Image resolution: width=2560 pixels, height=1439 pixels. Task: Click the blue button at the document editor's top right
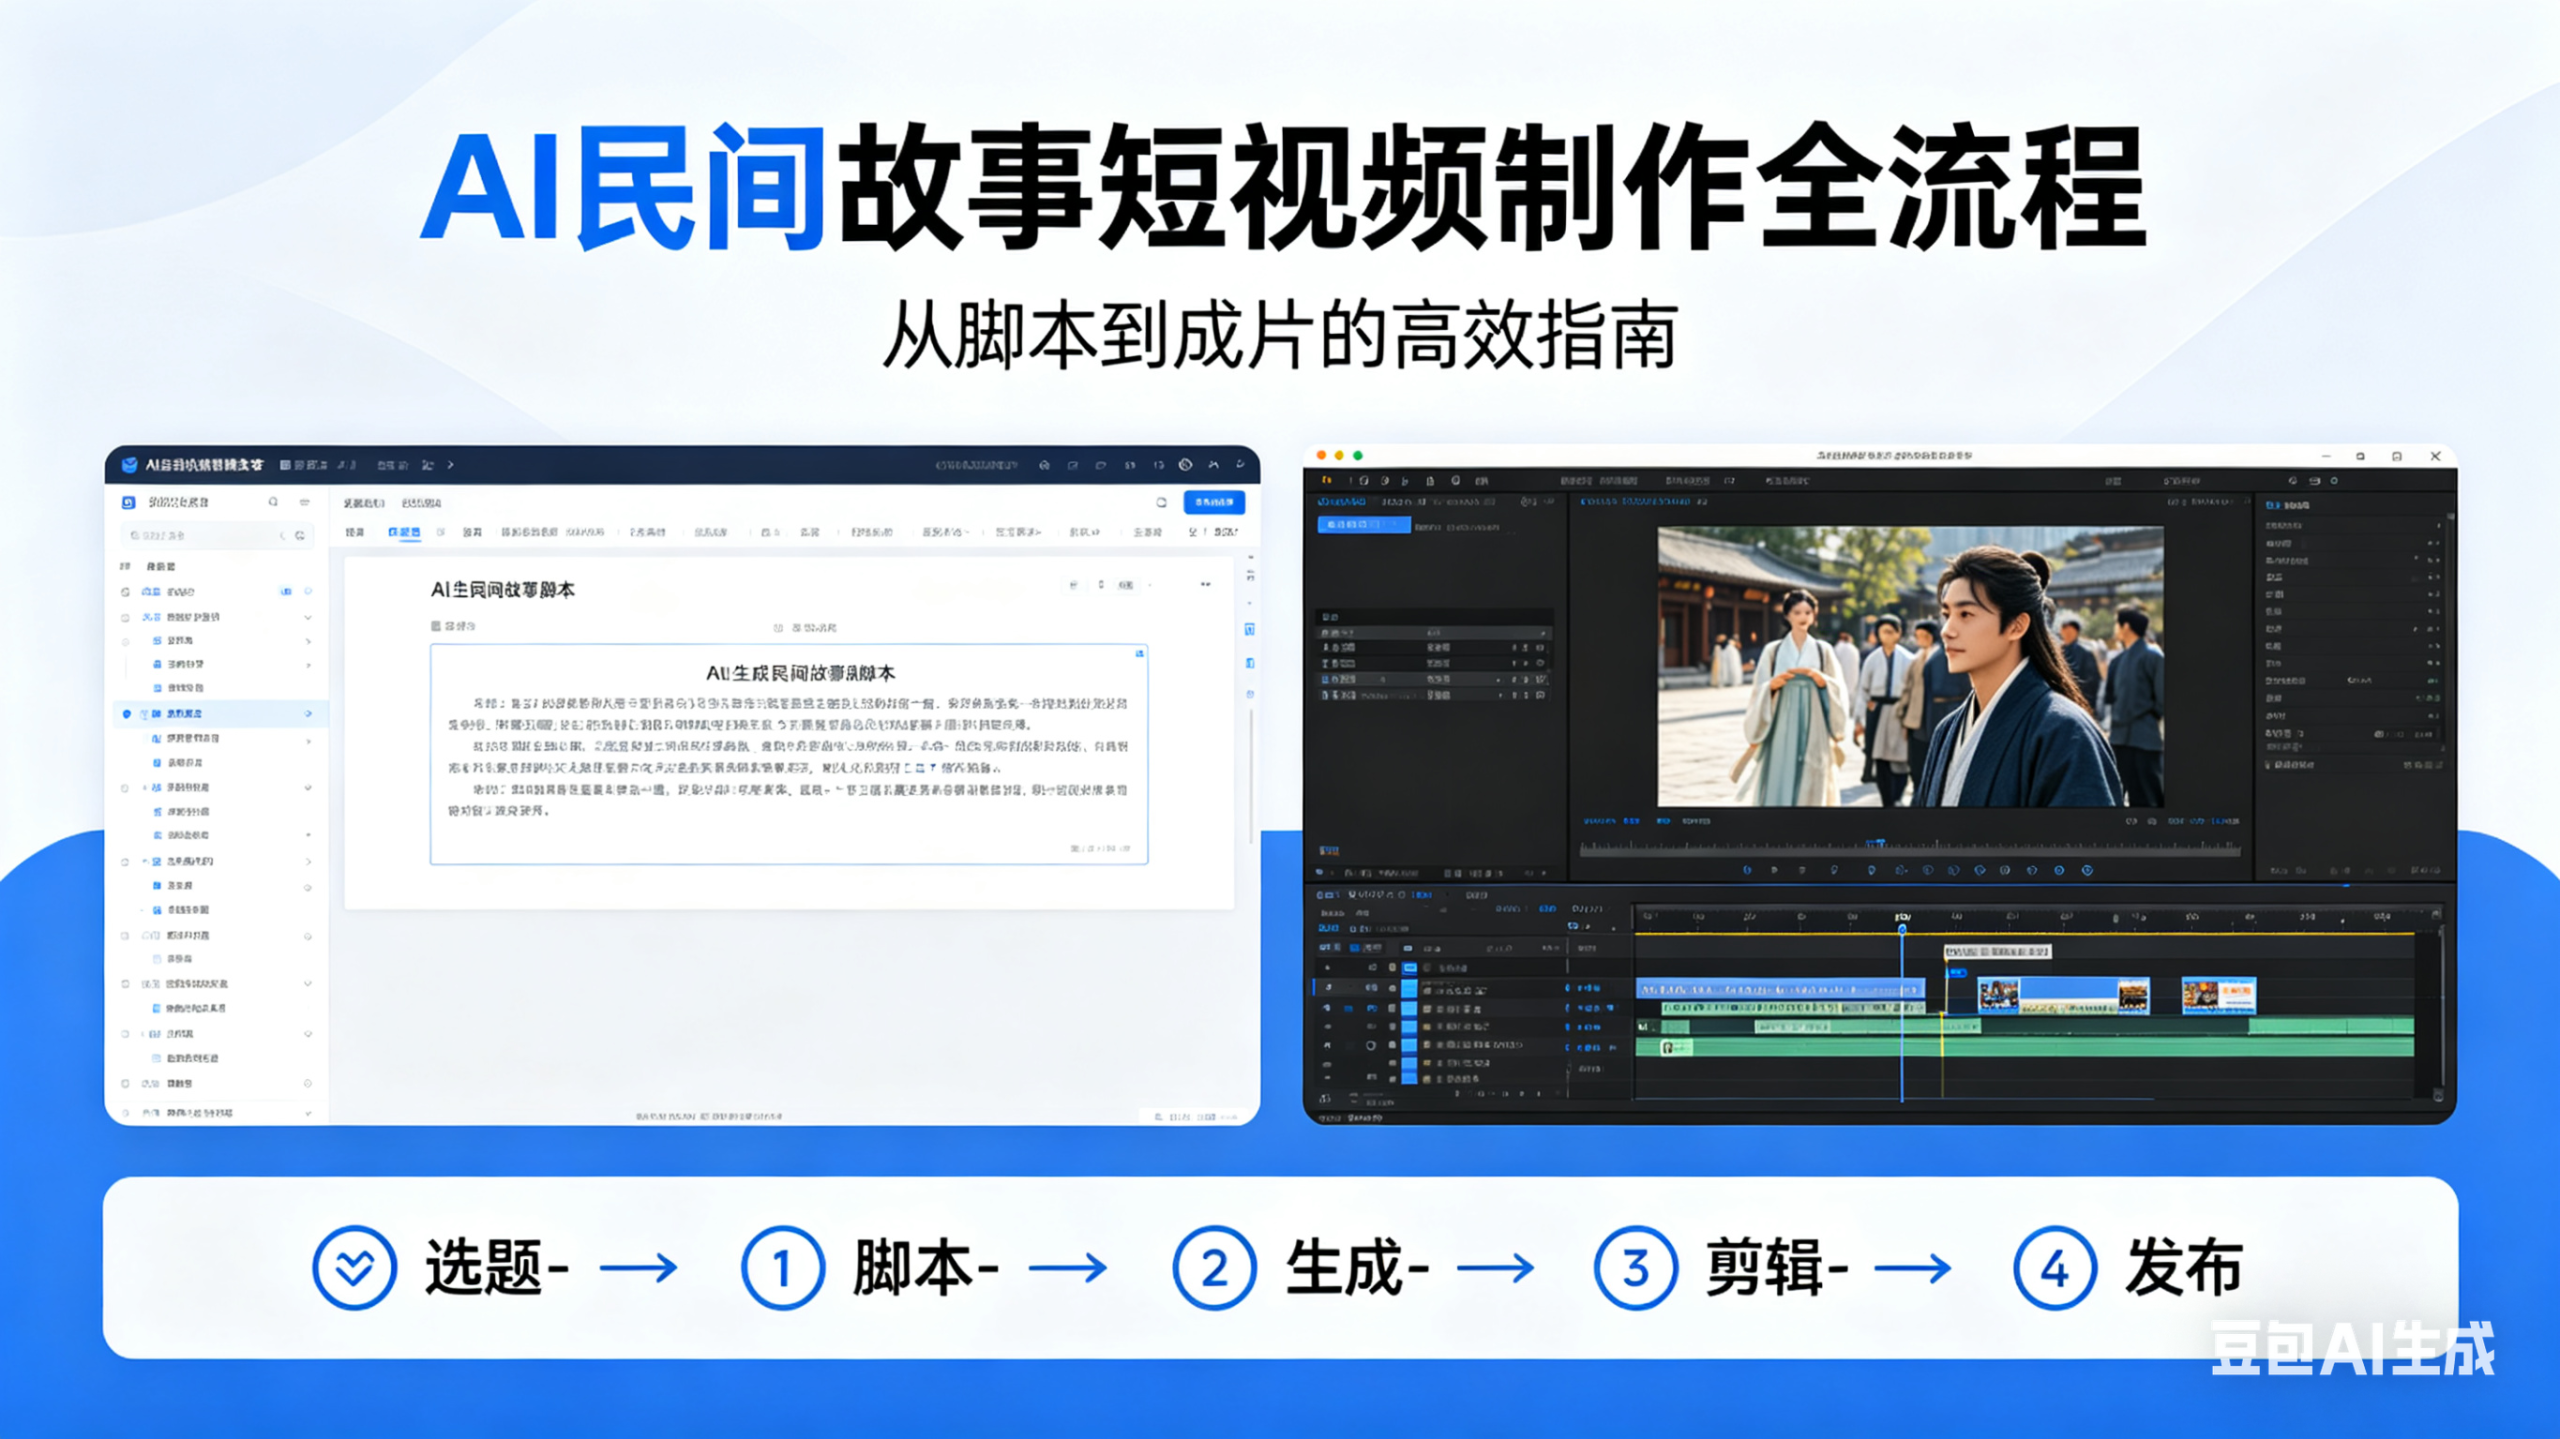tap(1214, 502)
